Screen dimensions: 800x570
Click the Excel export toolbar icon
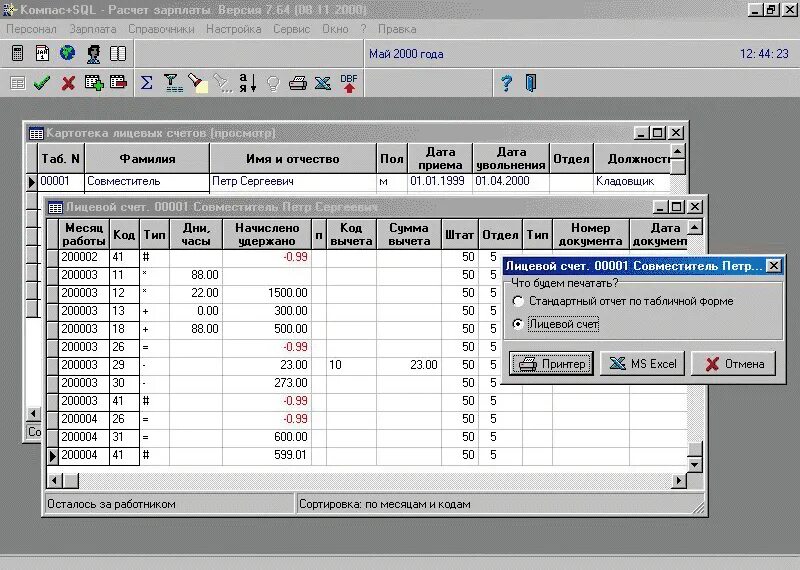coord(322,83)
